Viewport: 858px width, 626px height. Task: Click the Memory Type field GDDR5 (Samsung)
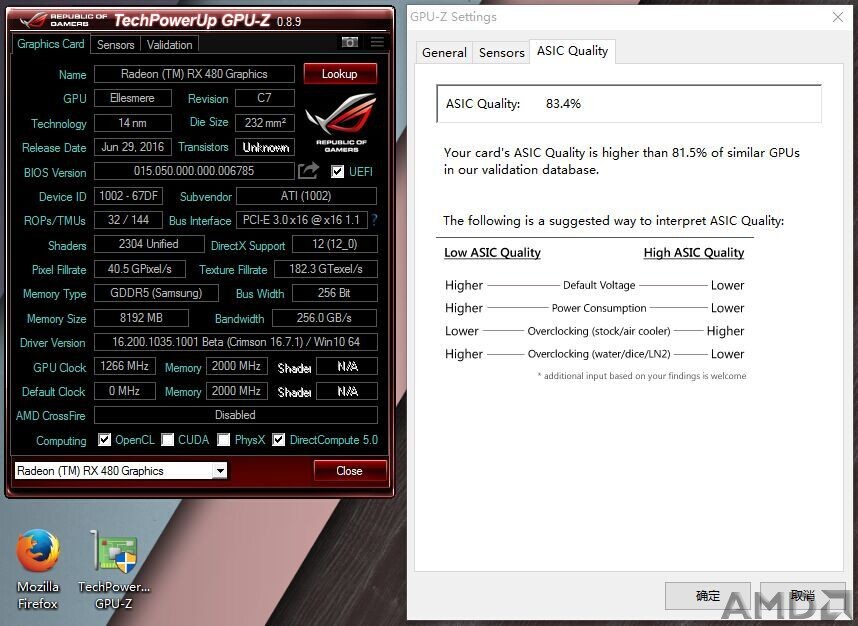(x=156, y=293)
